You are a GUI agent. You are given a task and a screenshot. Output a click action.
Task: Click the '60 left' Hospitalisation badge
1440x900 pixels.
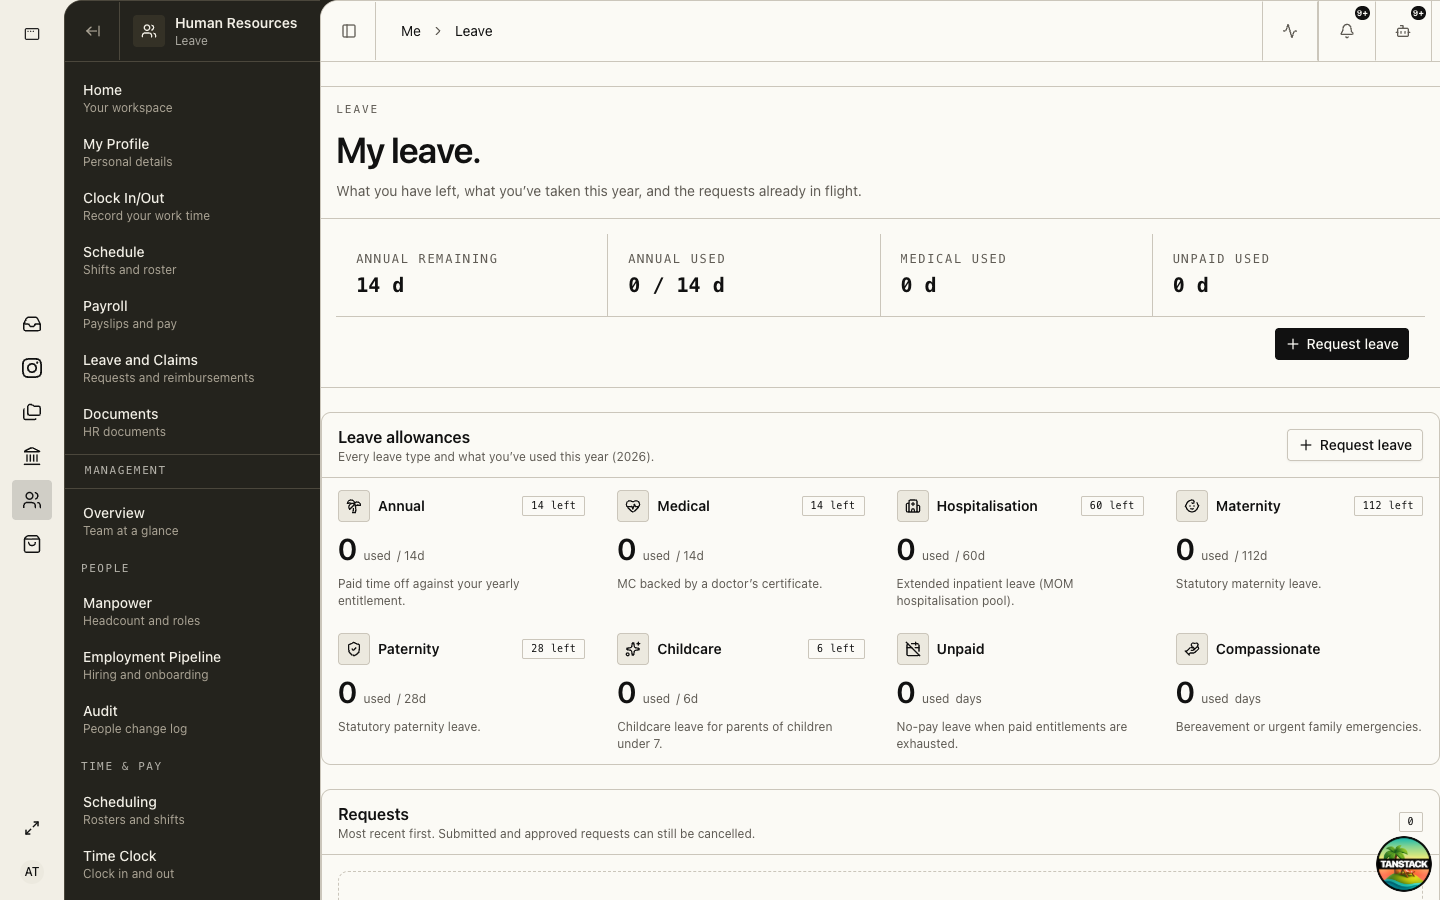(1112, 506)
